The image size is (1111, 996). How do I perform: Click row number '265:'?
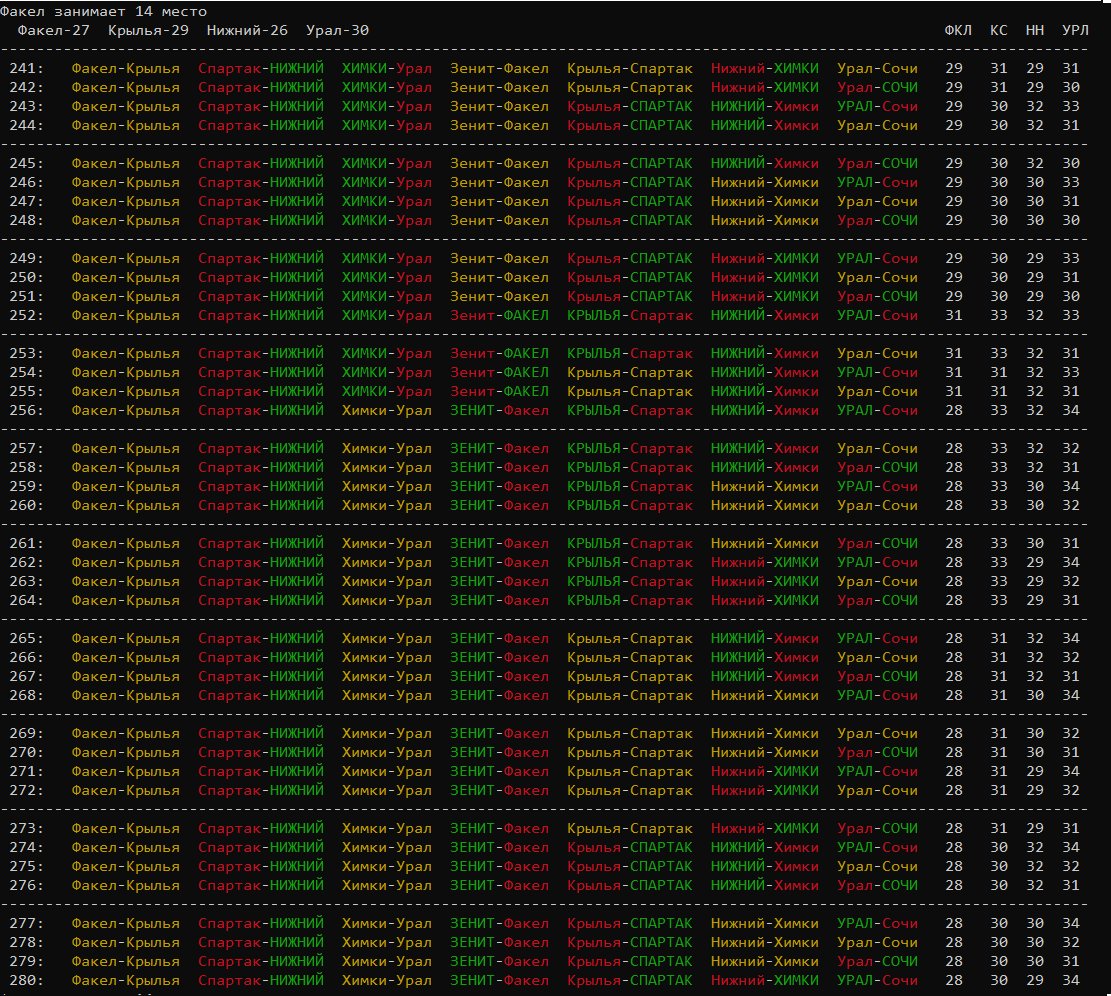(26, 638)
